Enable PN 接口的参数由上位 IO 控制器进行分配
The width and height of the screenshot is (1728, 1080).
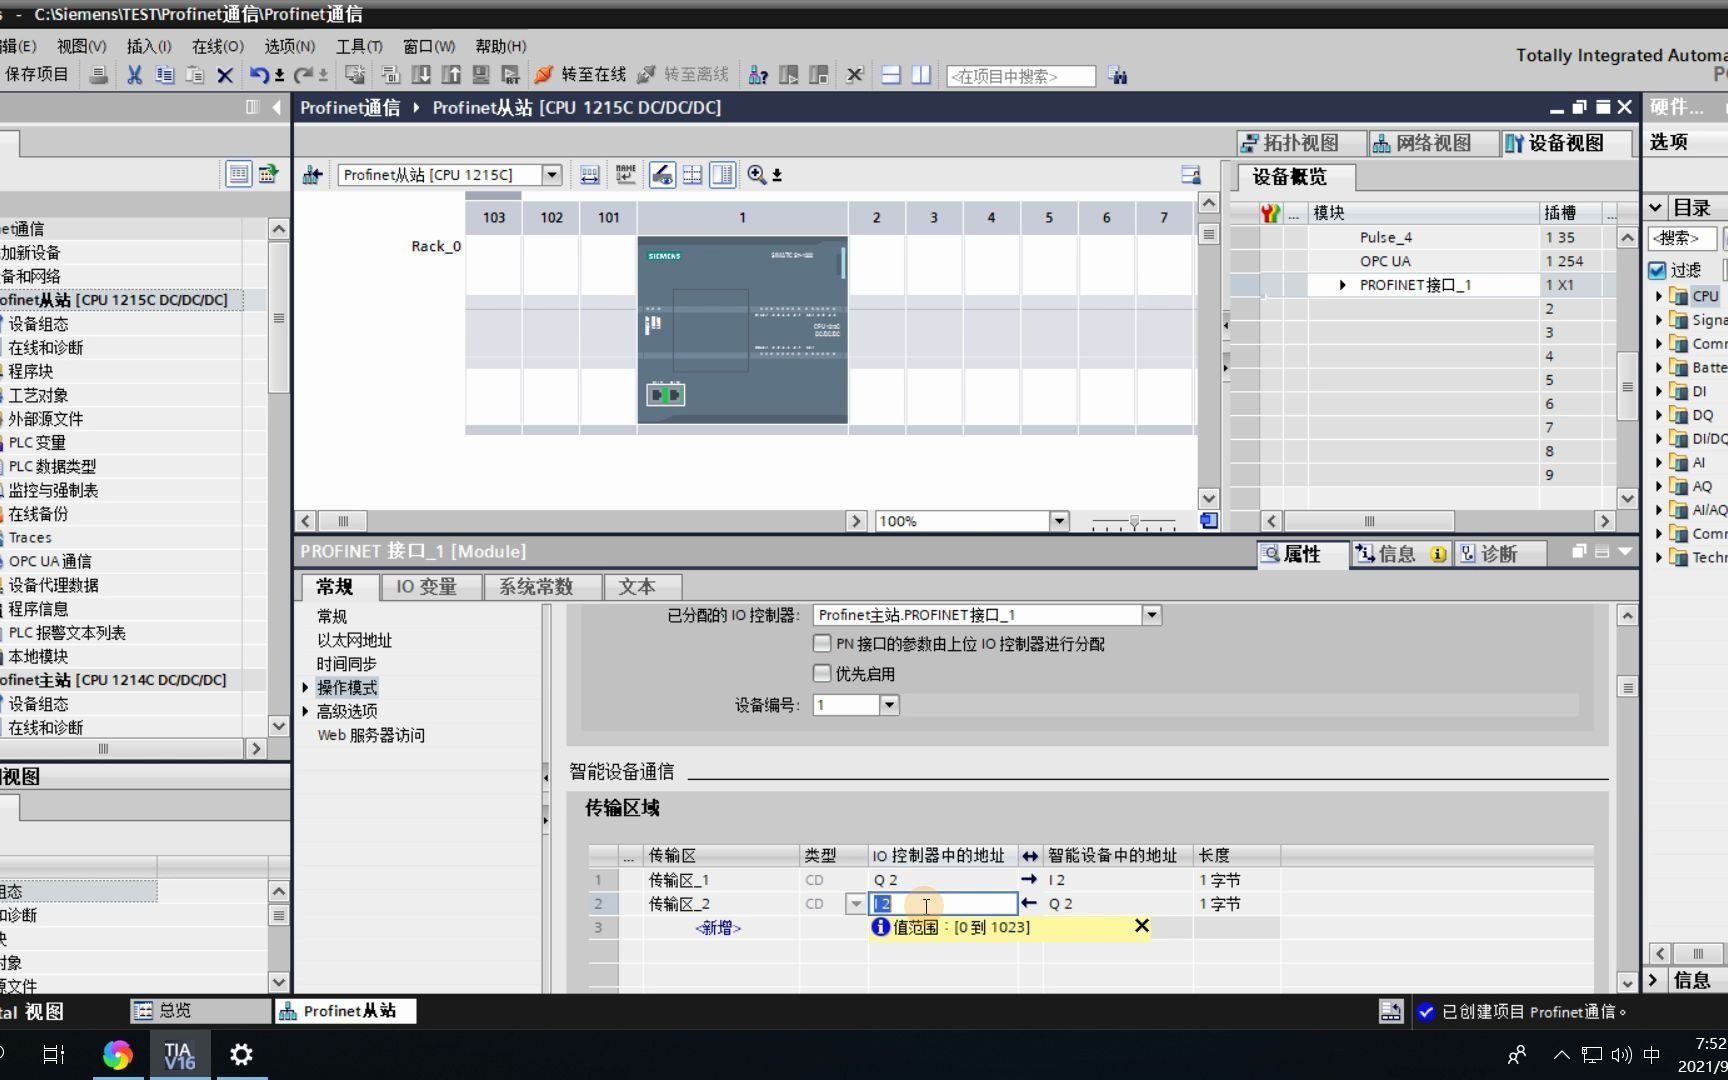coord(821,644)
